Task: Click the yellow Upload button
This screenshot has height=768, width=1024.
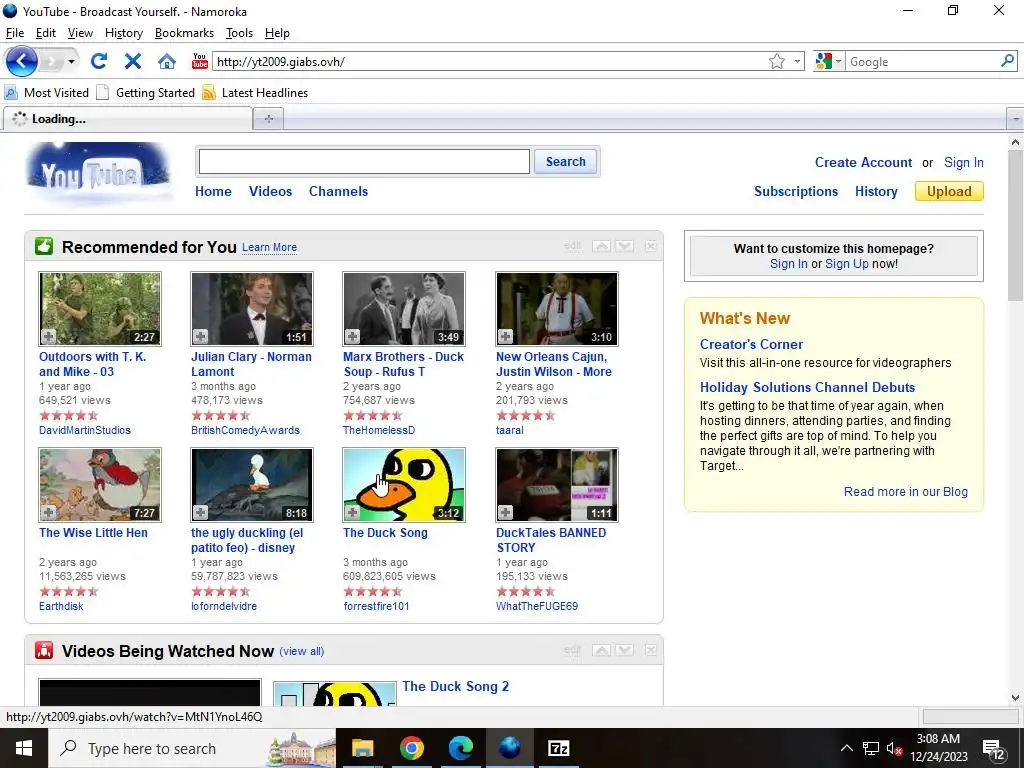Action: pyautogui.click(x=949, y=191)
